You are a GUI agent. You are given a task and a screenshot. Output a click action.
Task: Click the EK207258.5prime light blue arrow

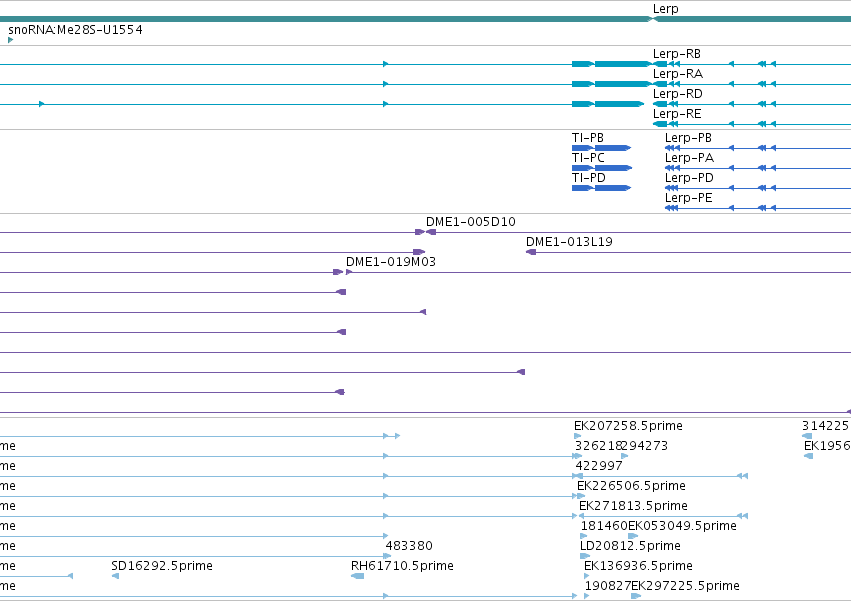coord(577,436)
